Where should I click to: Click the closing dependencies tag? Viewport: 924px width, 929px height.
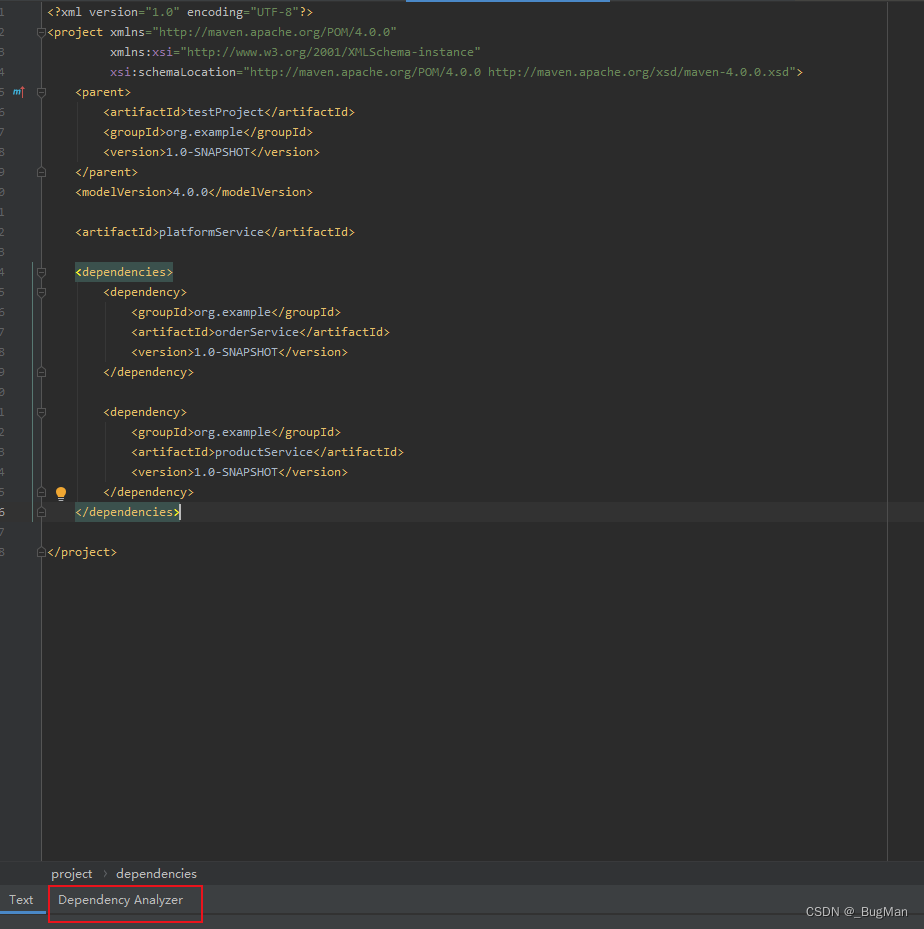tap(127, 511)
